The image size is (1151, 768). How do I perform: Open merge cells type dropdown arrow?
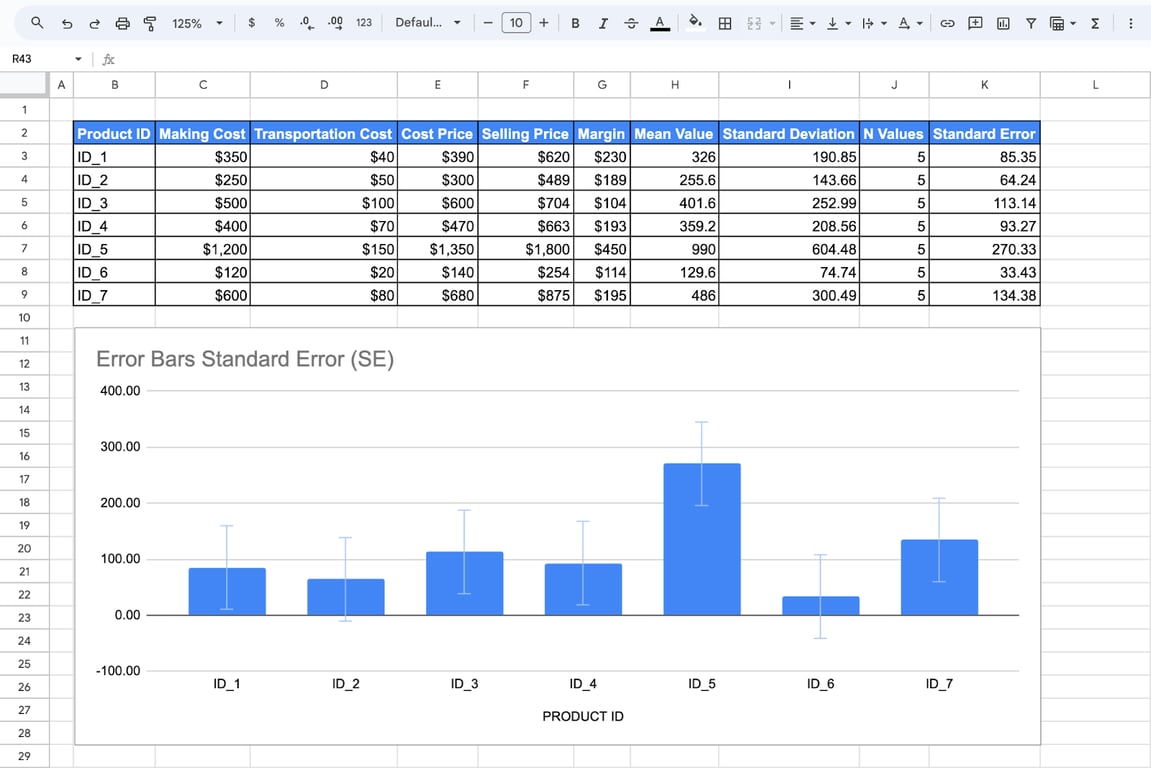click(772, 23)
